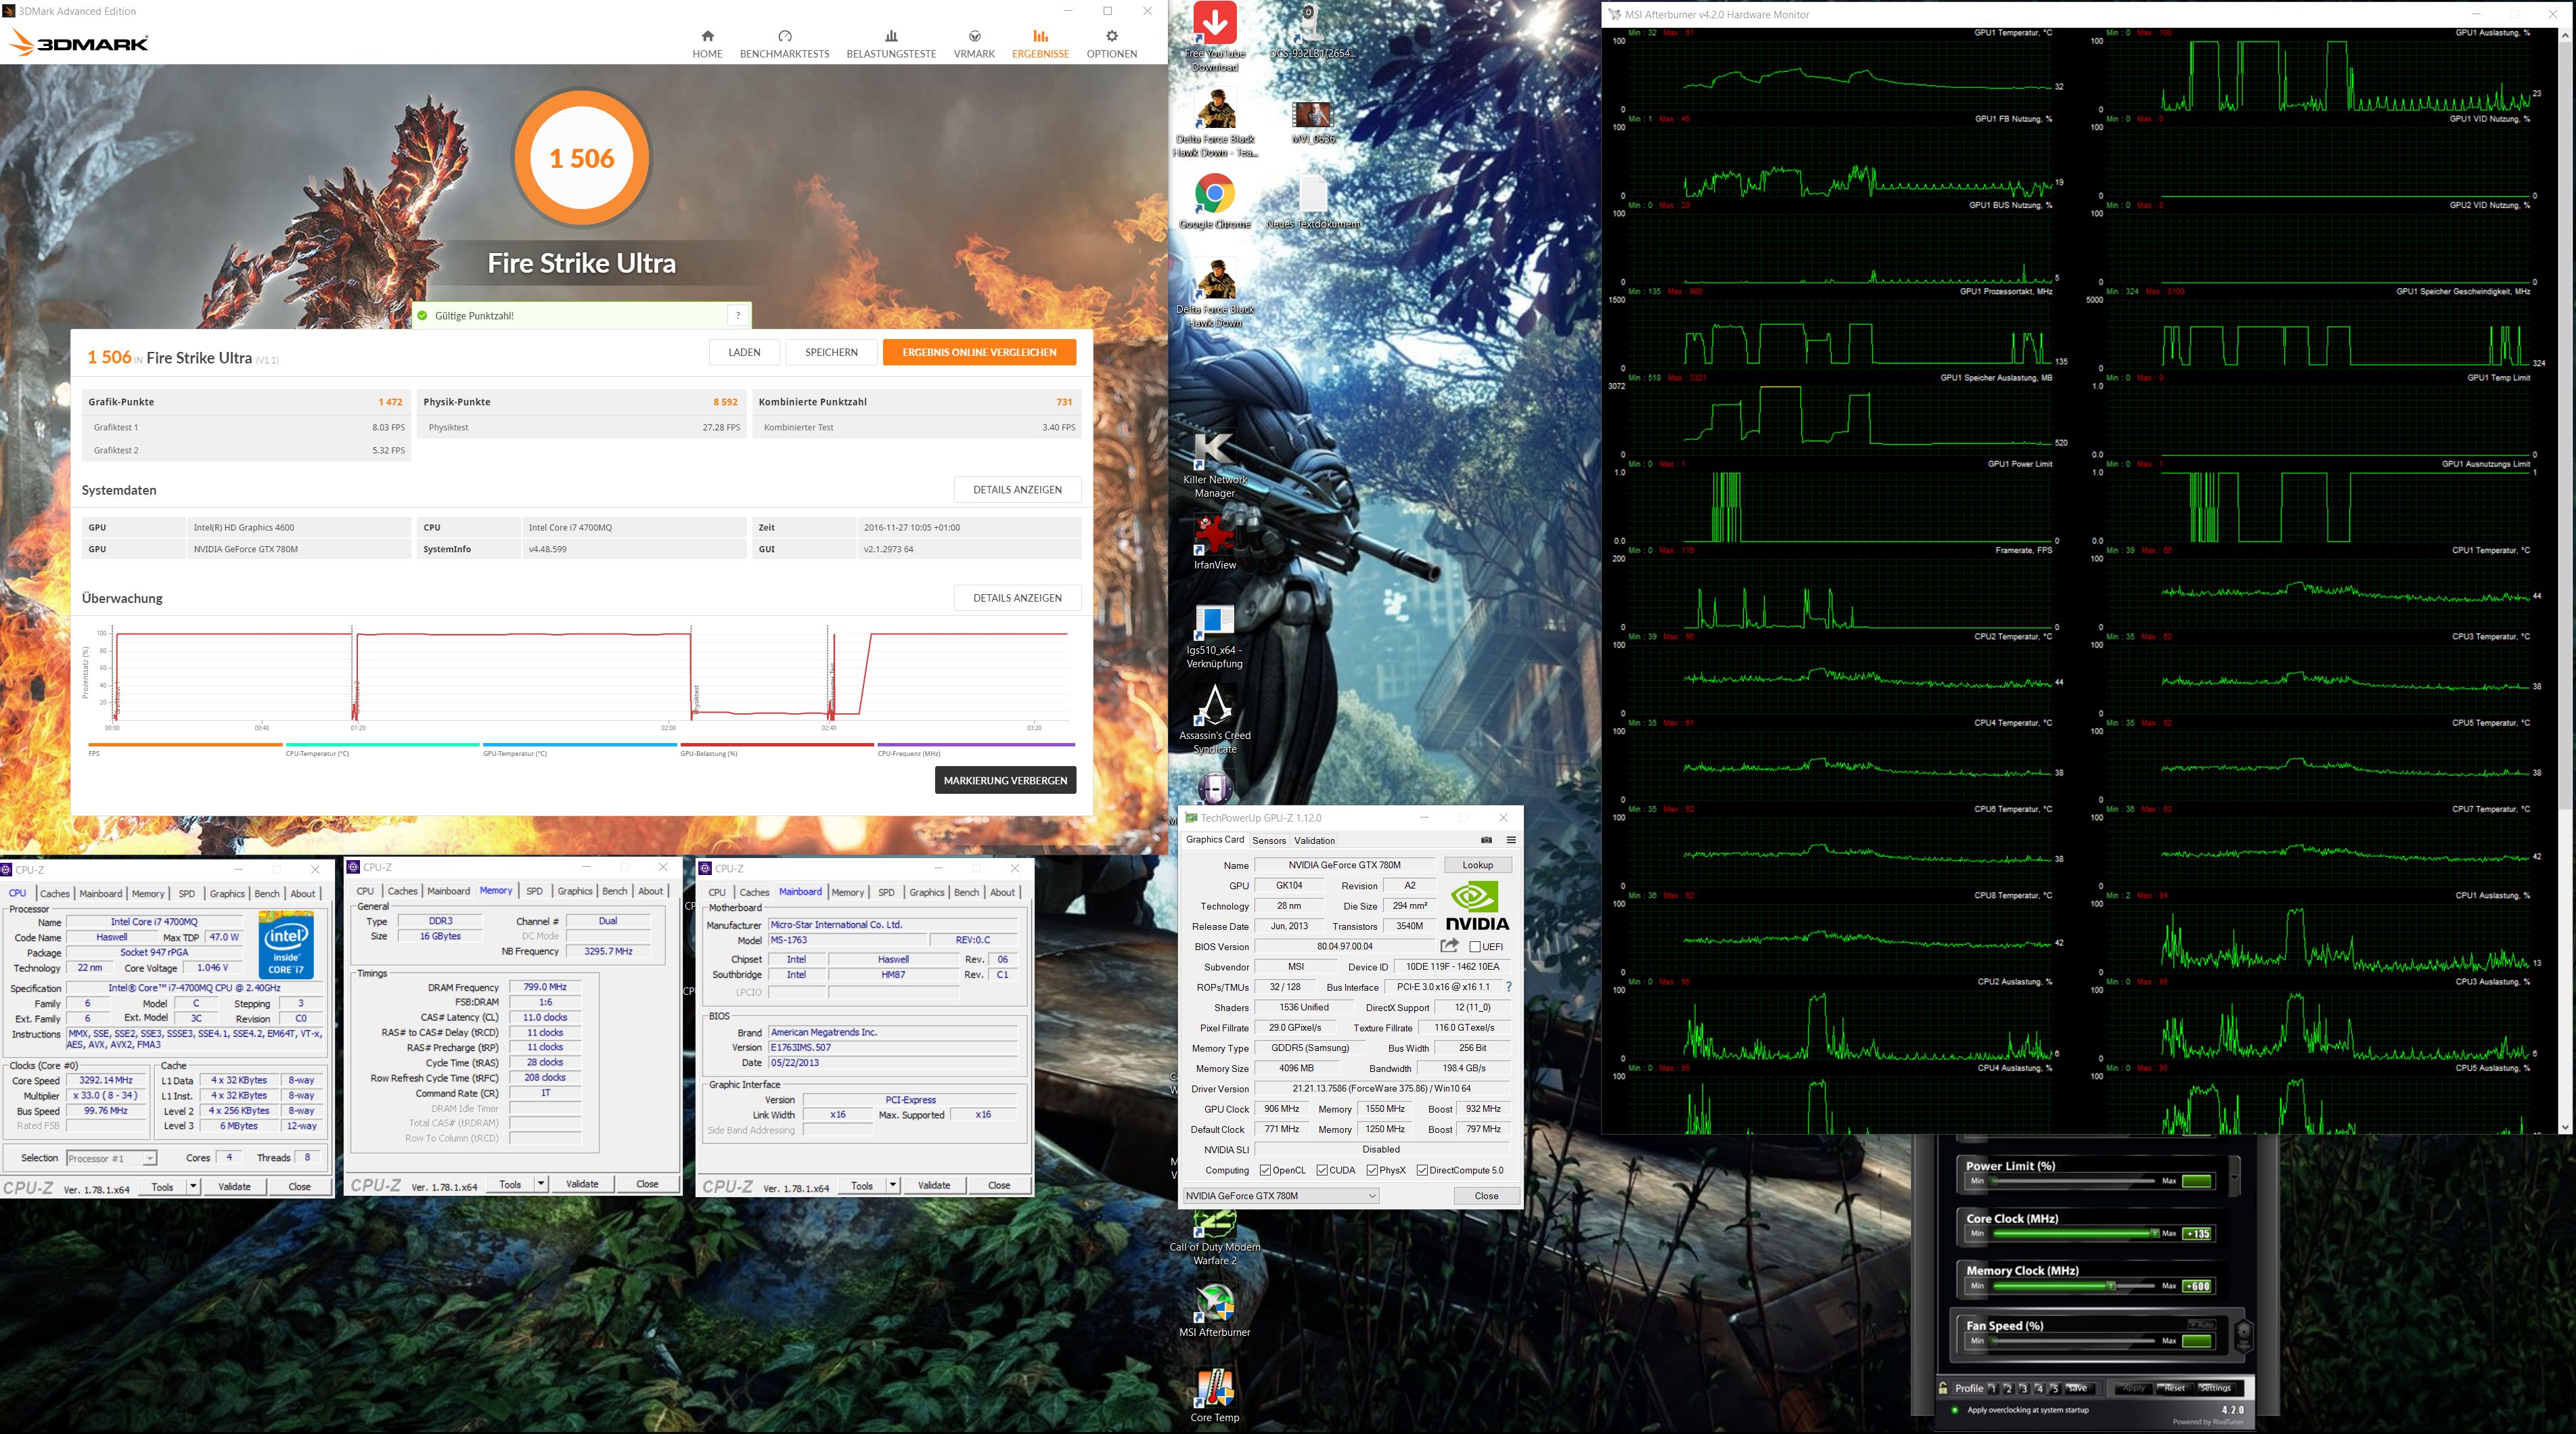
Task: Open the Free YouTube Download desktop icon
Action: (1215, 37)
